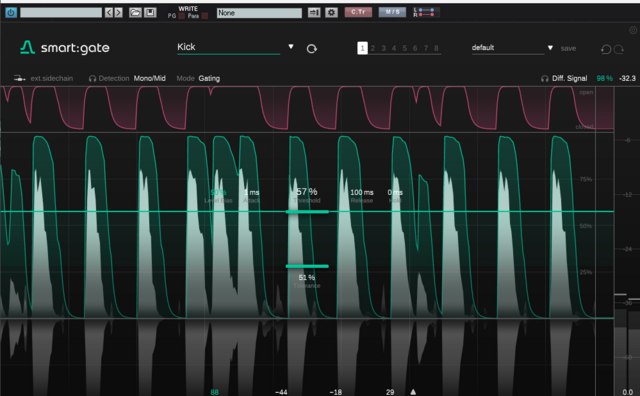Click the Tolerance handle bar
The image size is (640, 396).
pyautogui.click(x=307, y=266)
